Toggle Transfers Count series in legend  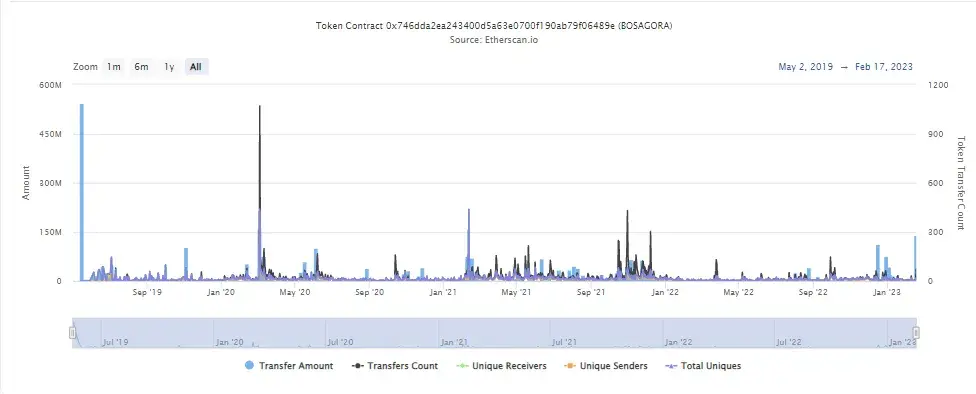click(x=395, y=366)
